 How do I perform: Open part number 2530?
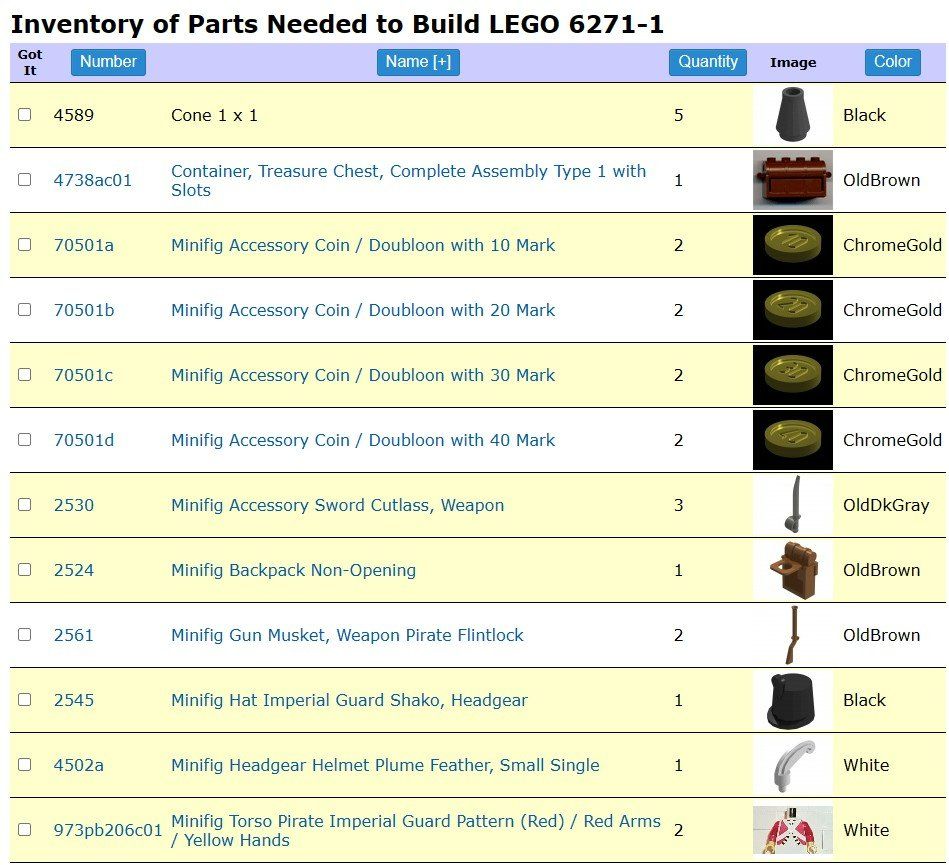coord(74,505)
